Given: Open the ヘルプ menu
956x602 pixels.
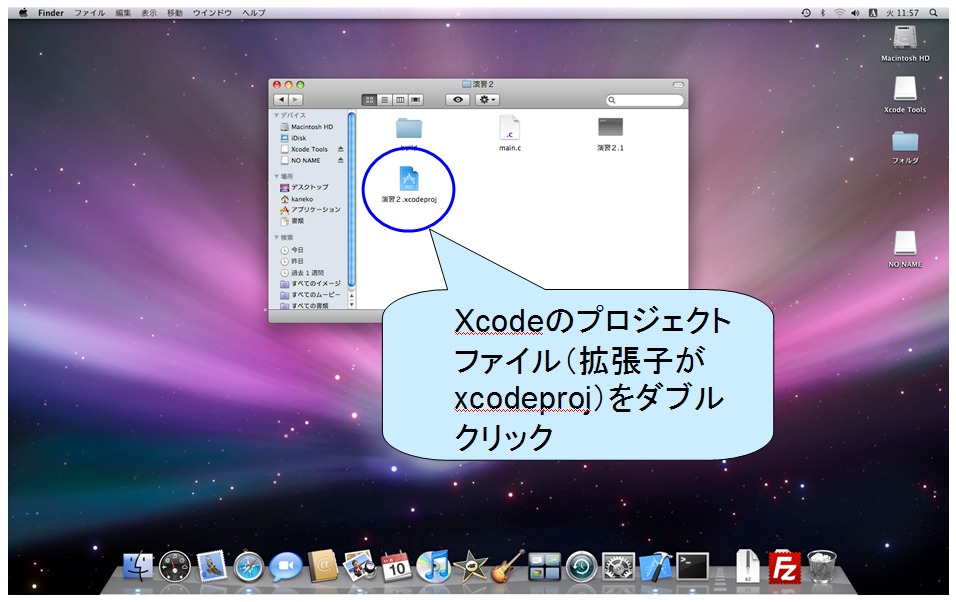Looking at the screenshot, I should point(254,13).
